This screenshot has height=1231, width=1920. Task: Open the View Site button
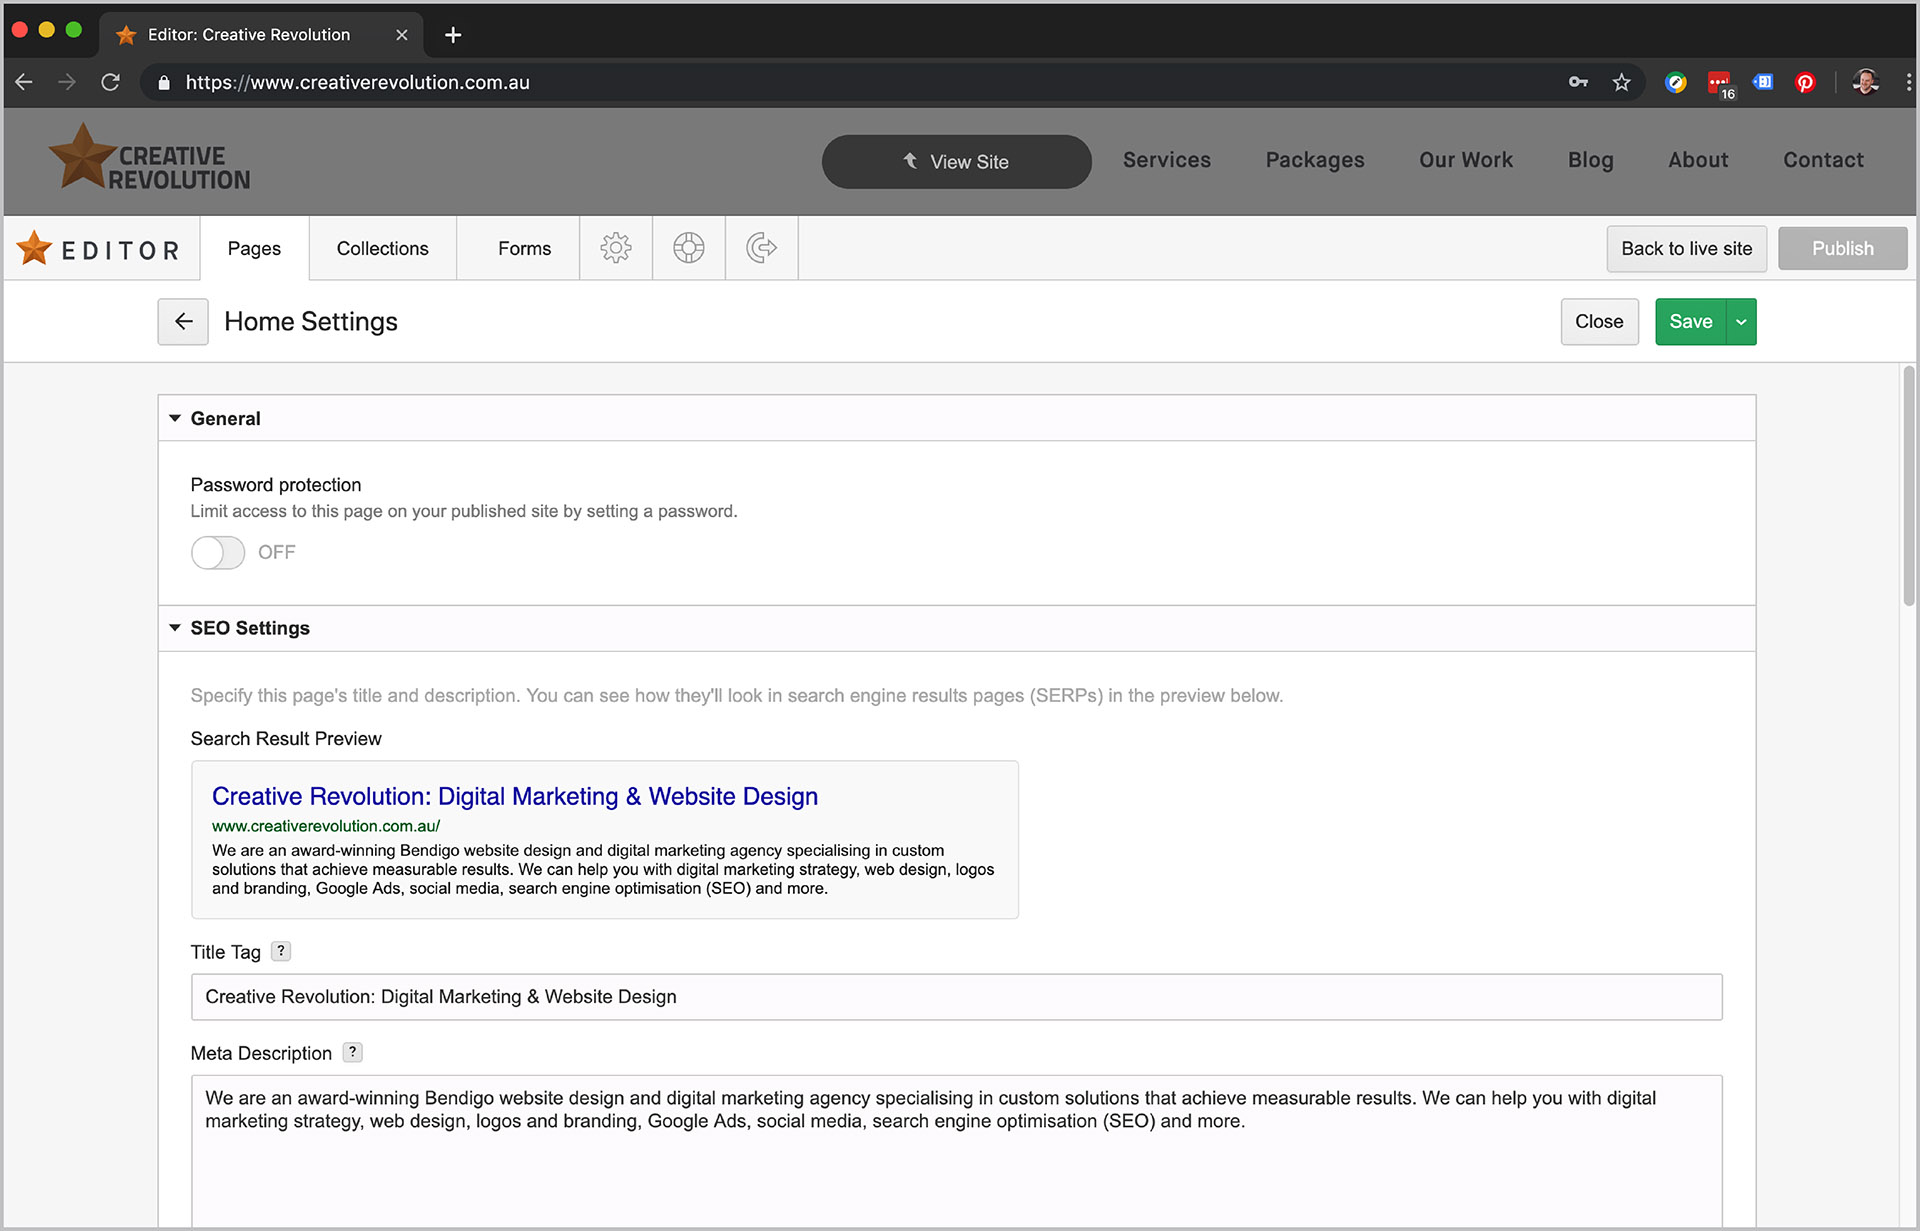tap(956, 161)
